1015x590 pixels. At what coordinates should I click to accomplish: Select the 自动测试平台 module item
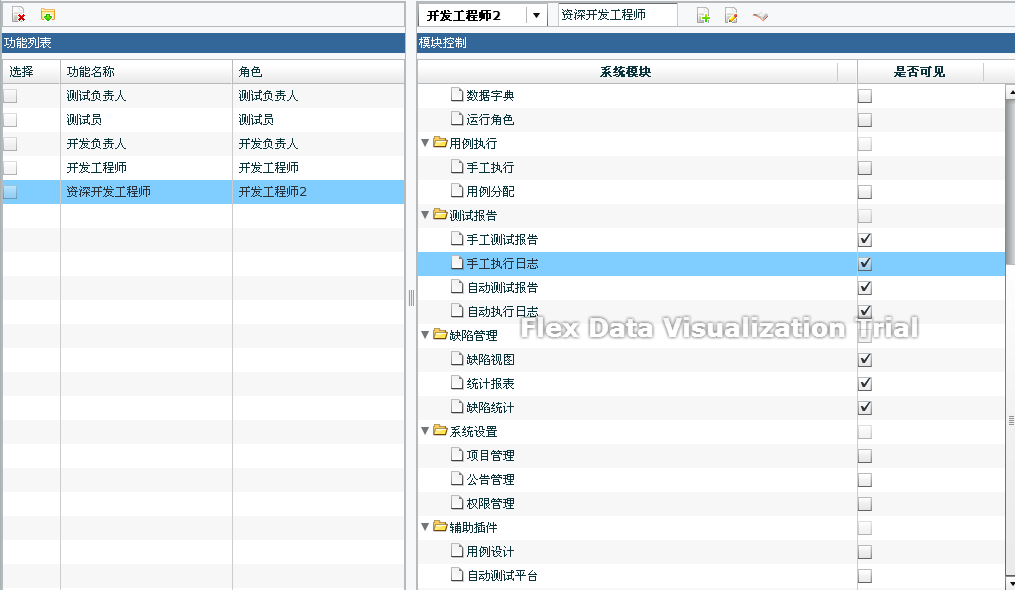504,576
